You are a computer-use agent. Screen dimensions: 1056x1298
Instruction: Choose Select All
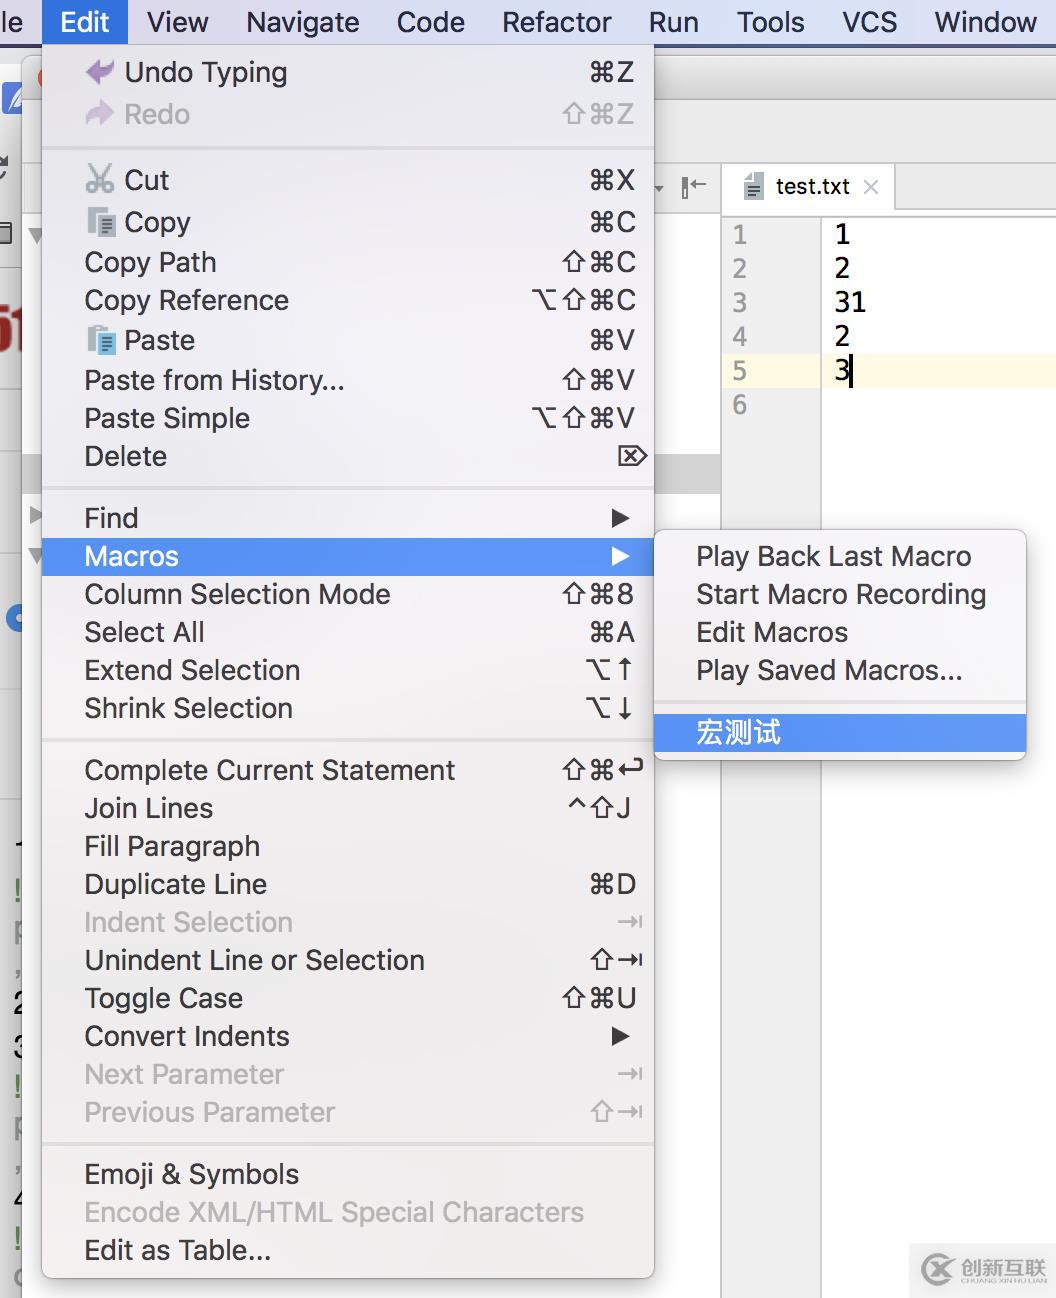pos(348,632)
